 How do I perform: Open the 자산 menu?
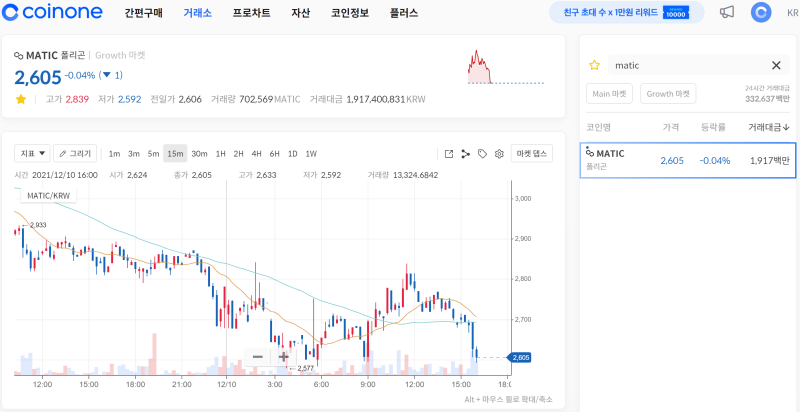(x=301, y=13)
